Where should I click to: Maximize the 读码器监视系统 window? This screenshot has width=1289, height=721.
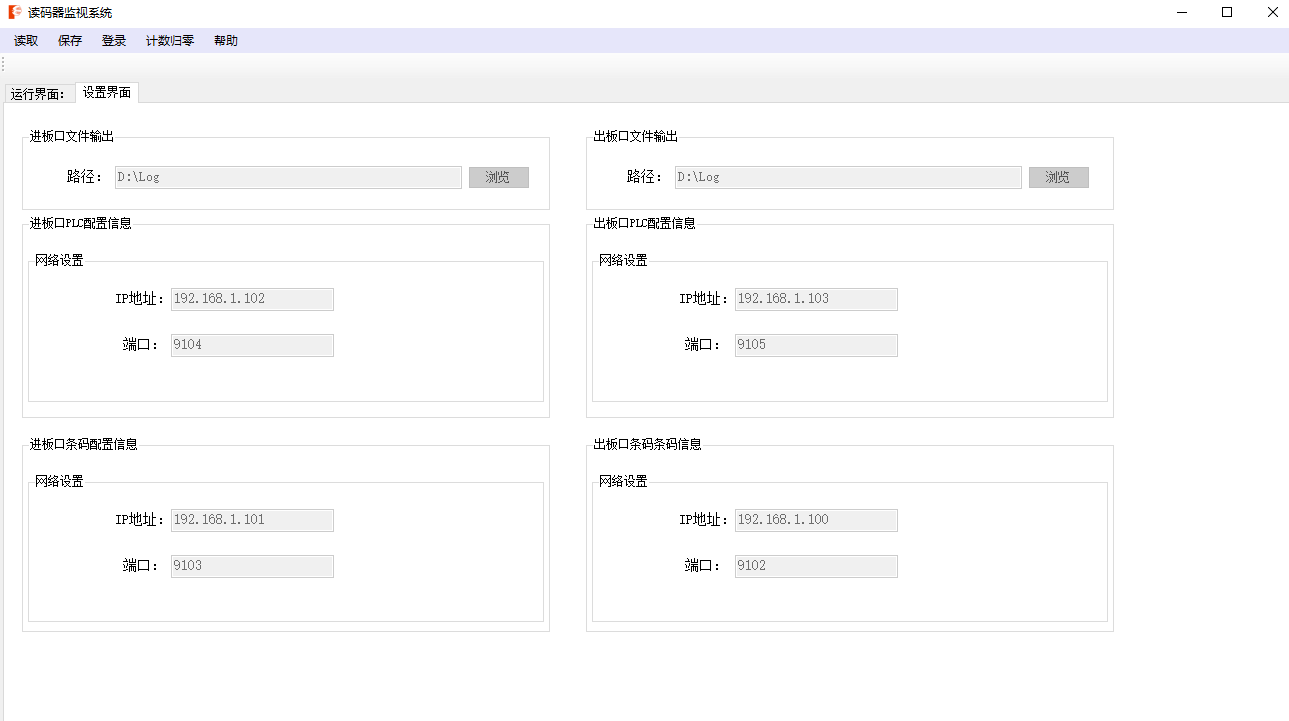coord(1227,13)
